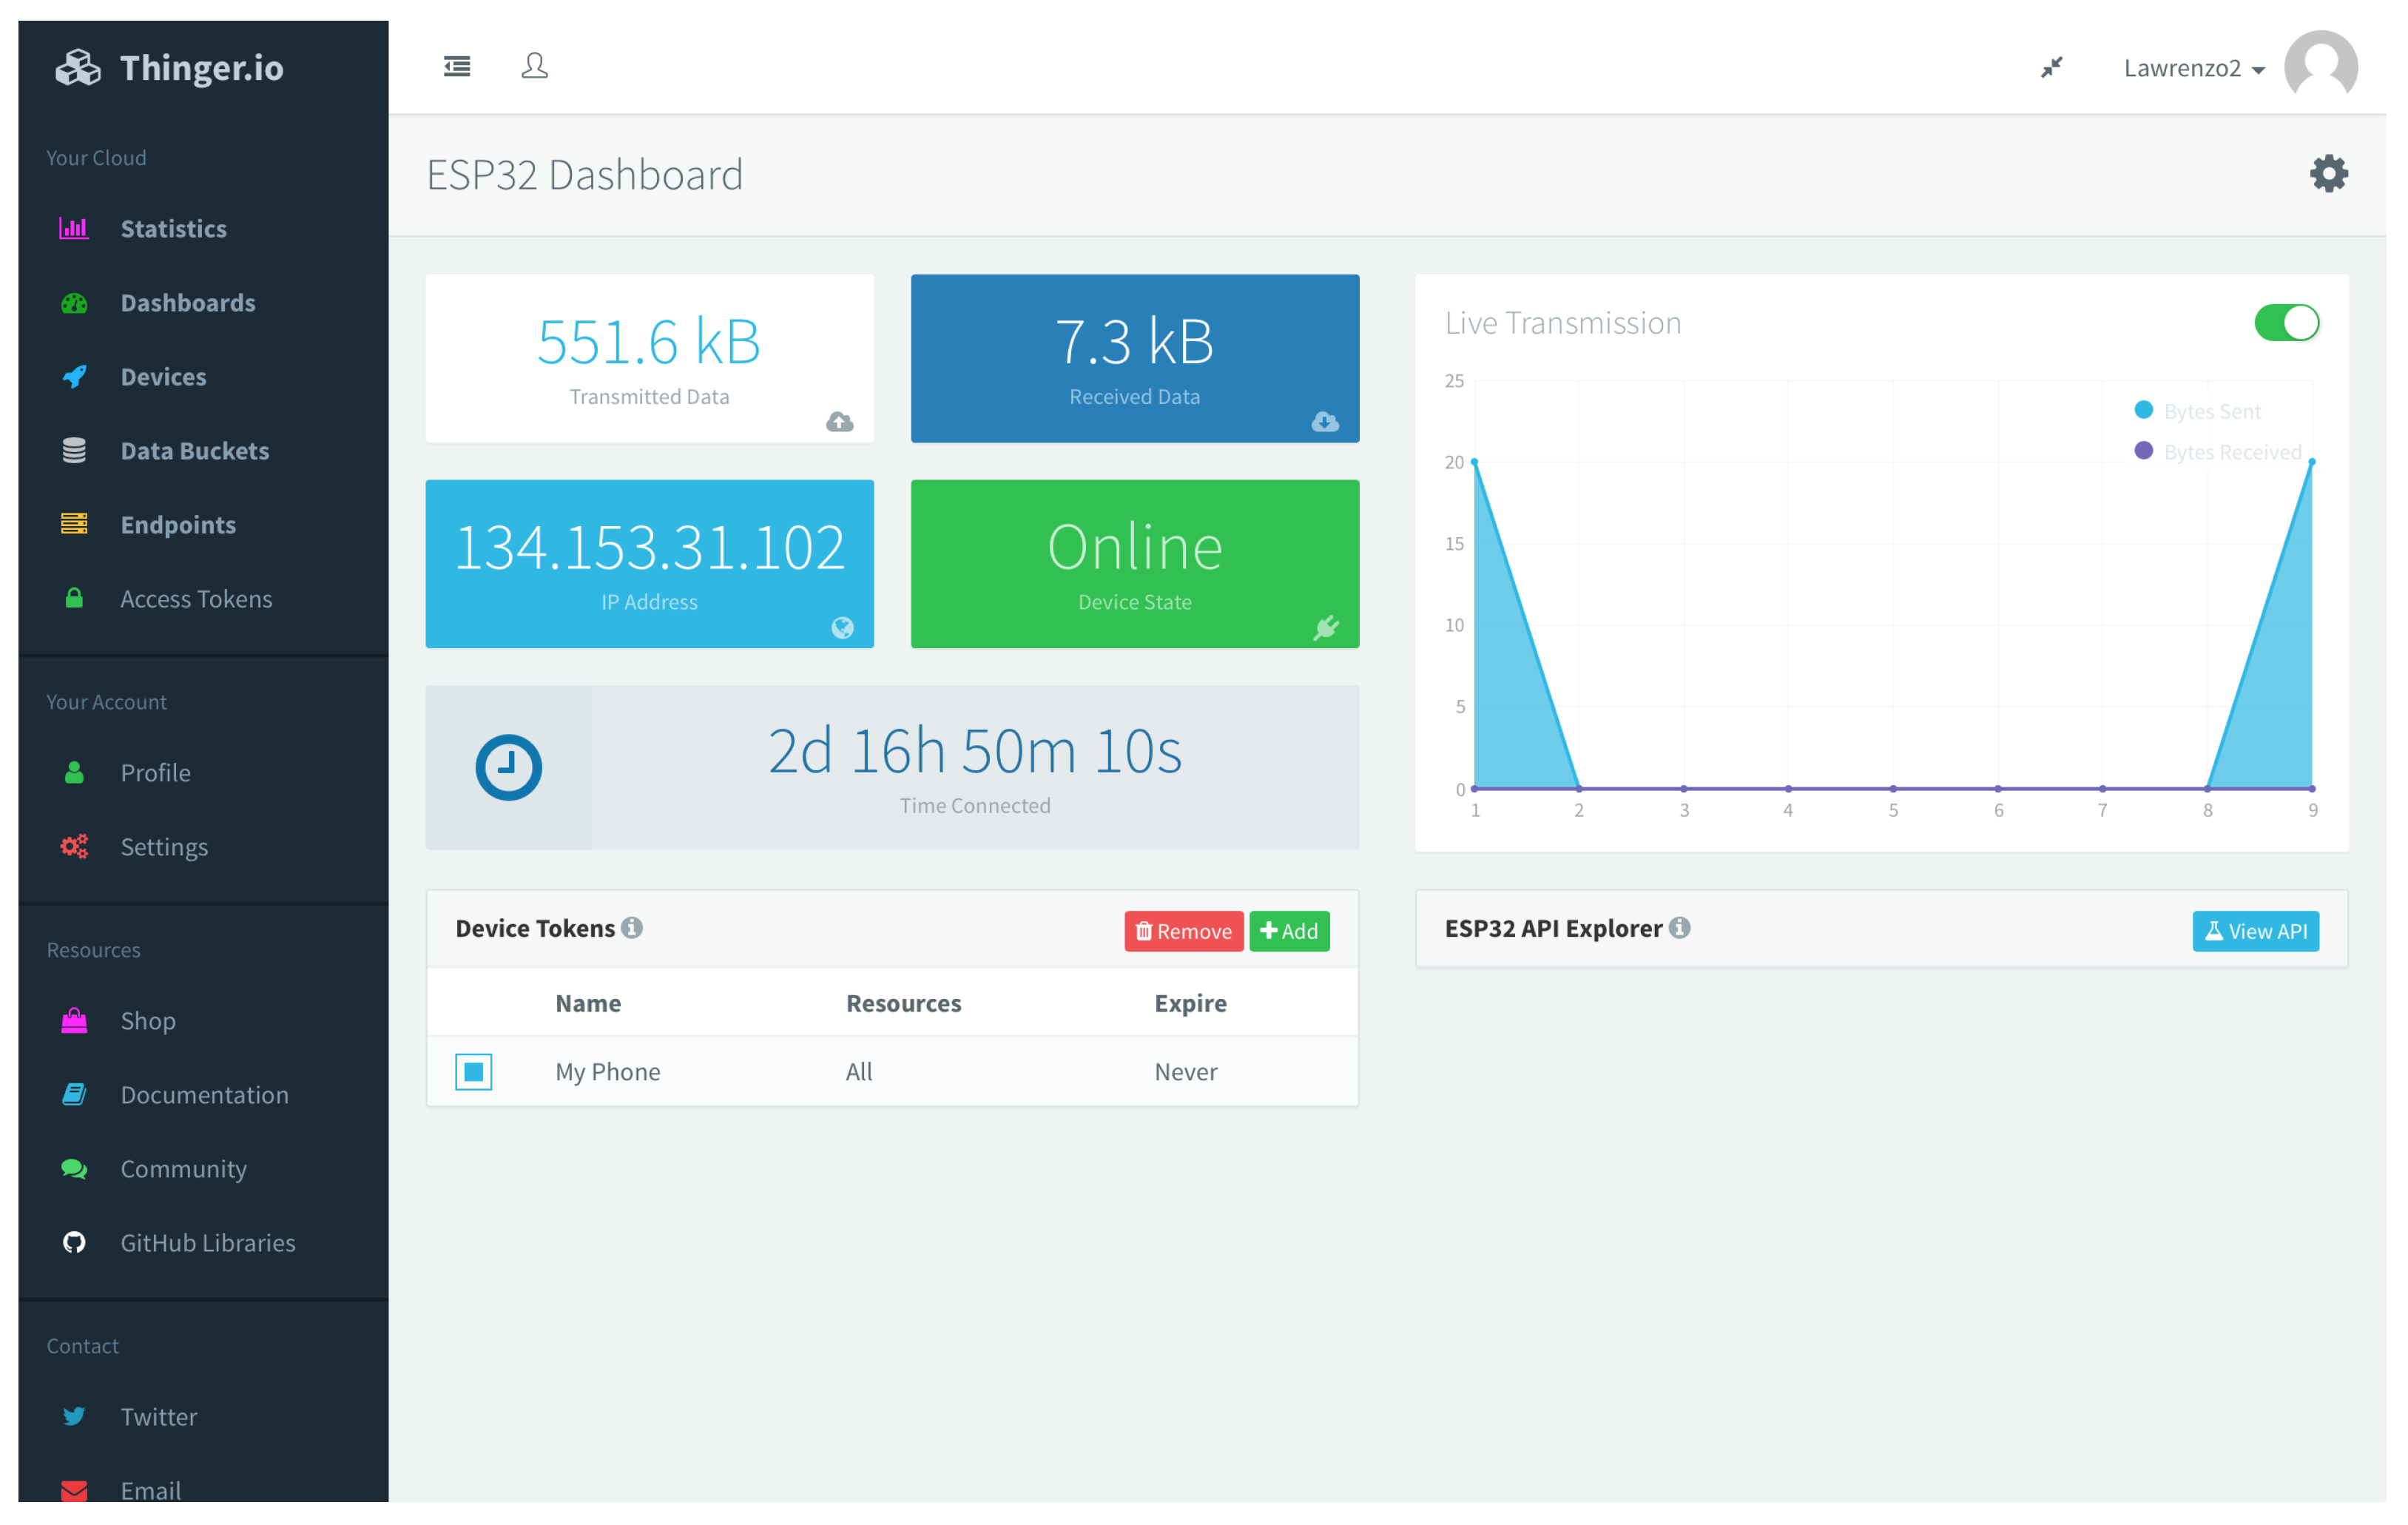Viewport: 2408px width, 1525px height.
Task: Click the Thinger.io logo
Action: [170, 68]
